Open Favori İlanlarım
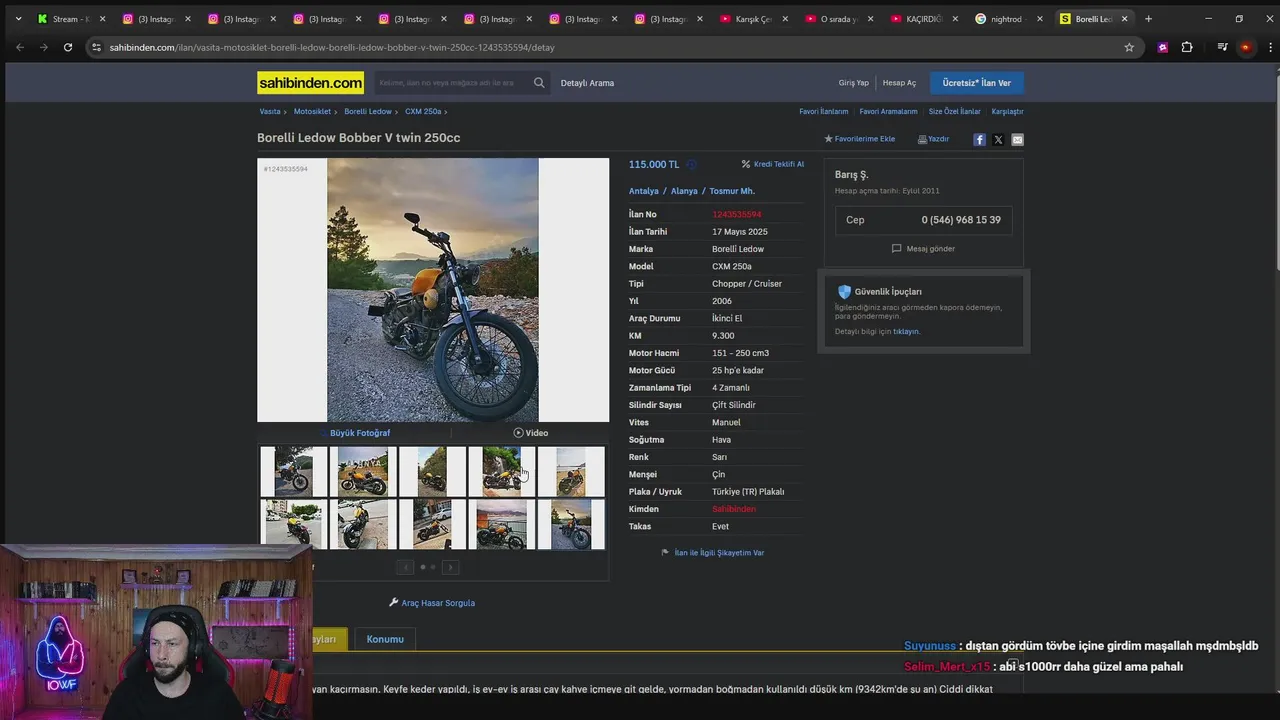The height and width of the screenshot is (720, 1280). pos(824,112)
